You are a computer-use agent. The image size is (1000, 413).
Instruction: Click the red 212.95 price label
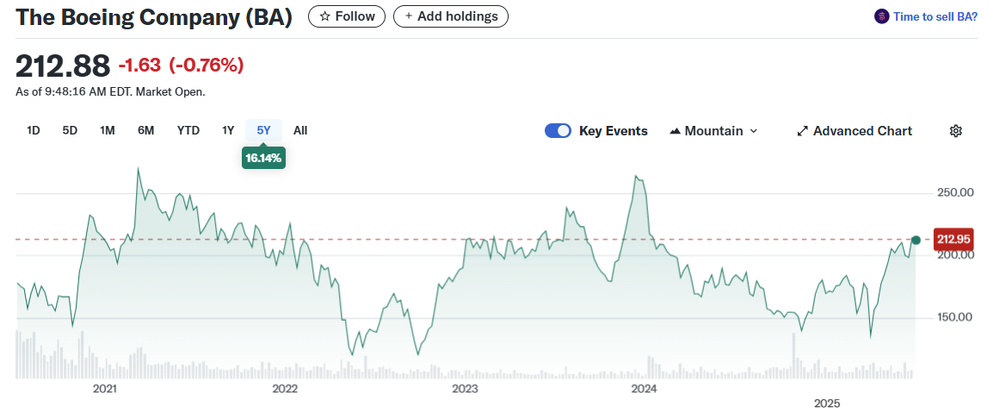coord(952,239)
